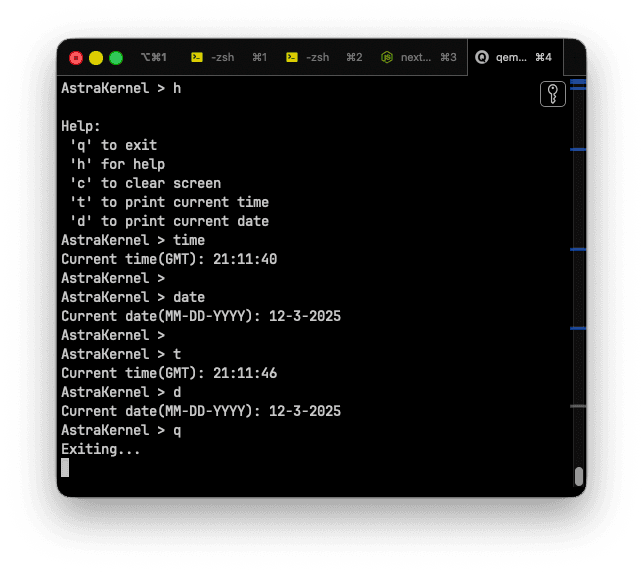This screenshot has height=572, width=643.
Task: Switch to the second -zsh tab
Action: [317, 57]
